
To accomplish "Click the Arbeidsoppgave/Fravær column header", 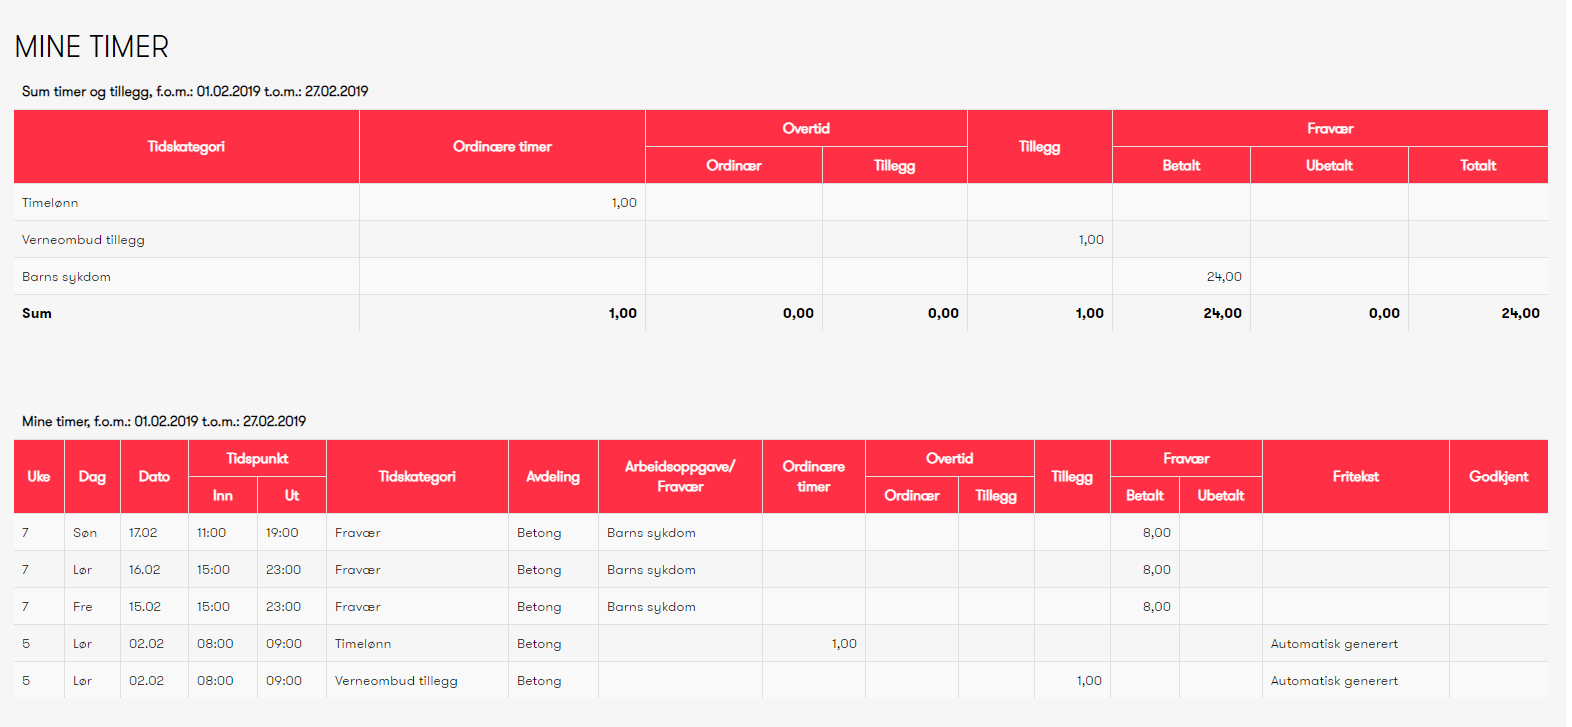I will pyautogui.click(x=680, y=477).
